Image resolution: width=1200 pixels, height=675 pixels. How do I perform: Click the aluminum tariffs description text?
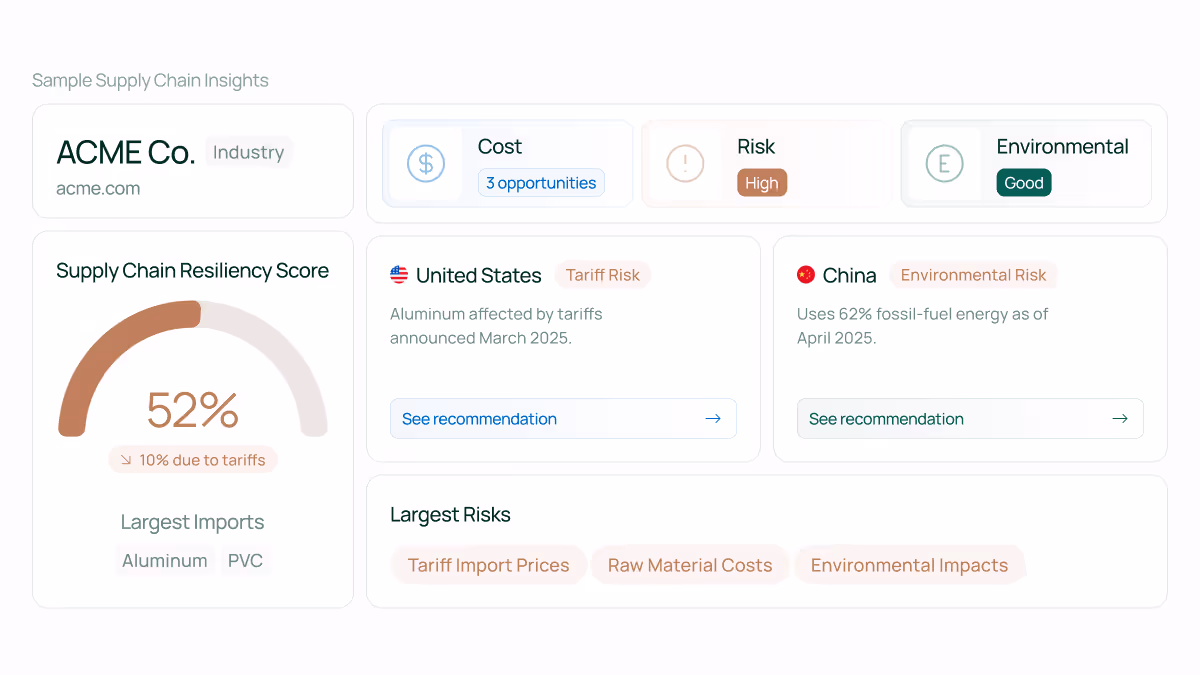496,326
